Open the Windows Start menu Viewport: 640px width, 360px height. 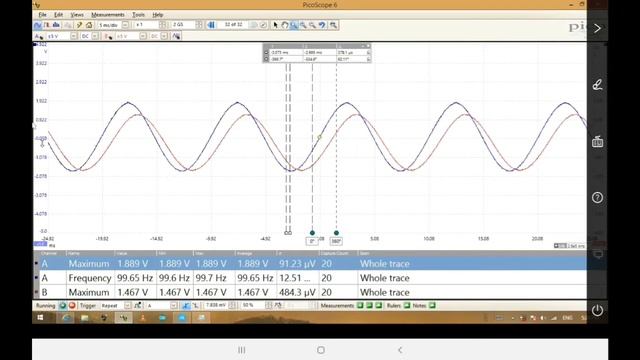click(x=40, y=318)
